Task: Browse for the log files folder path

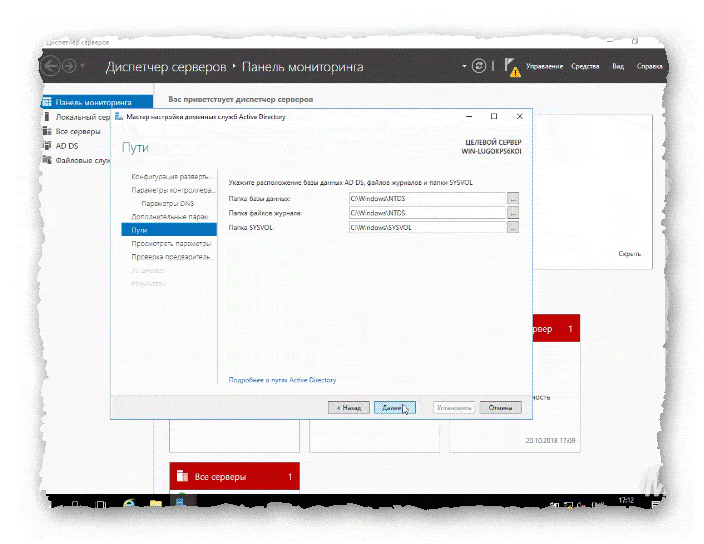Action: coord(513,213)
